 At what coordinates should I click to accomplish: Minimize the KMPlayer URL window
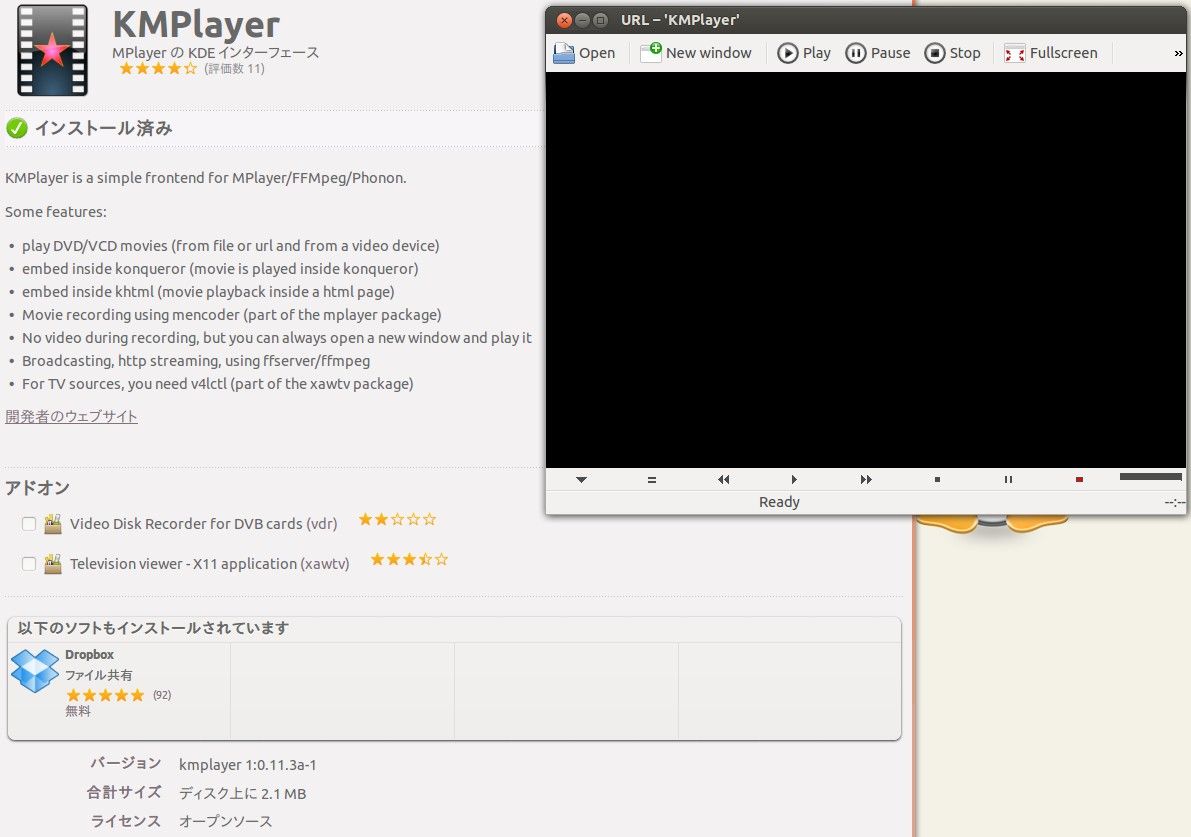pos(583,21)
